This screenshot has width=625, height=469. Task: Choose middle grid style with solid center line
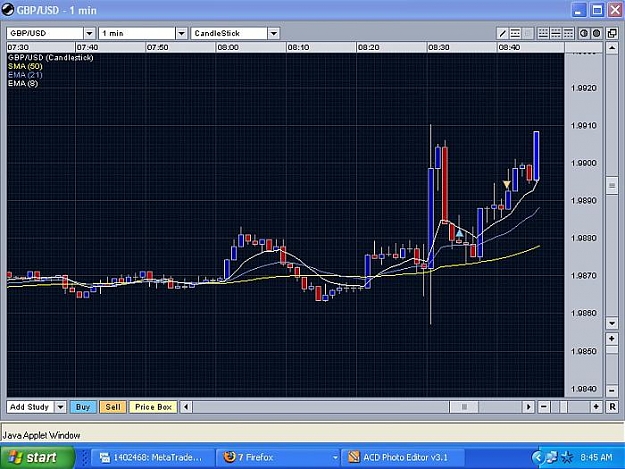click(555, 33)
